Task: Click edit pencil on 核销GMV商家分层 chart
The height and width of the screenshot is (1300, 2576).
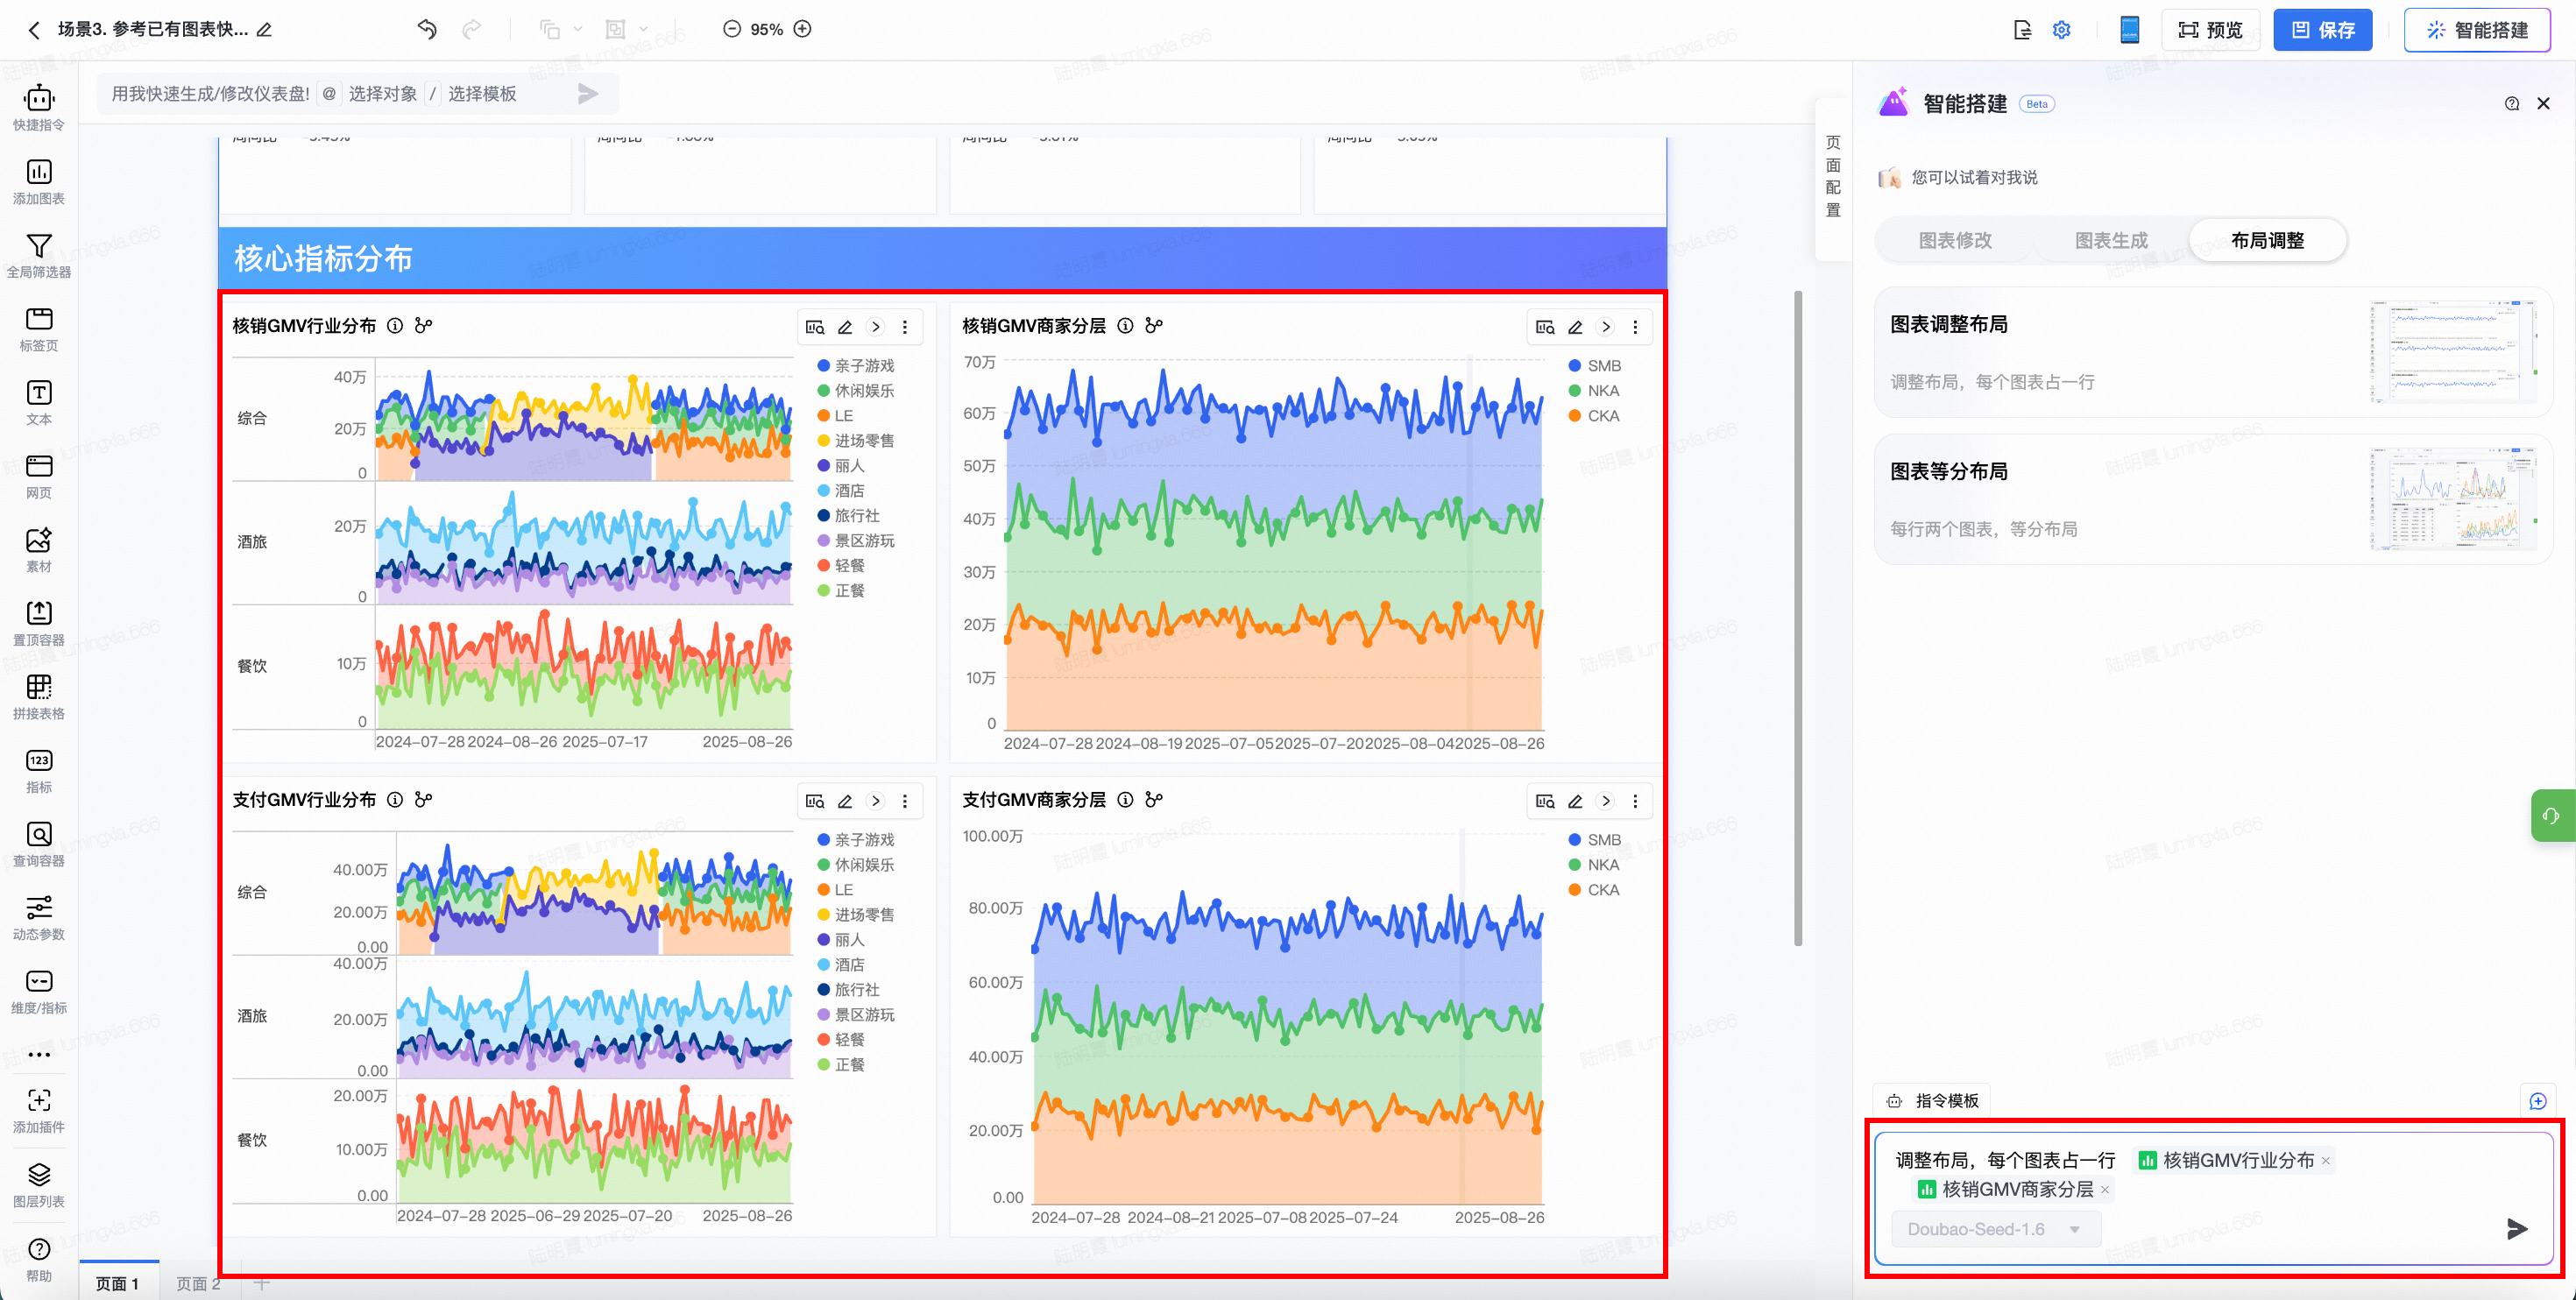Action: coord(1575,327)
